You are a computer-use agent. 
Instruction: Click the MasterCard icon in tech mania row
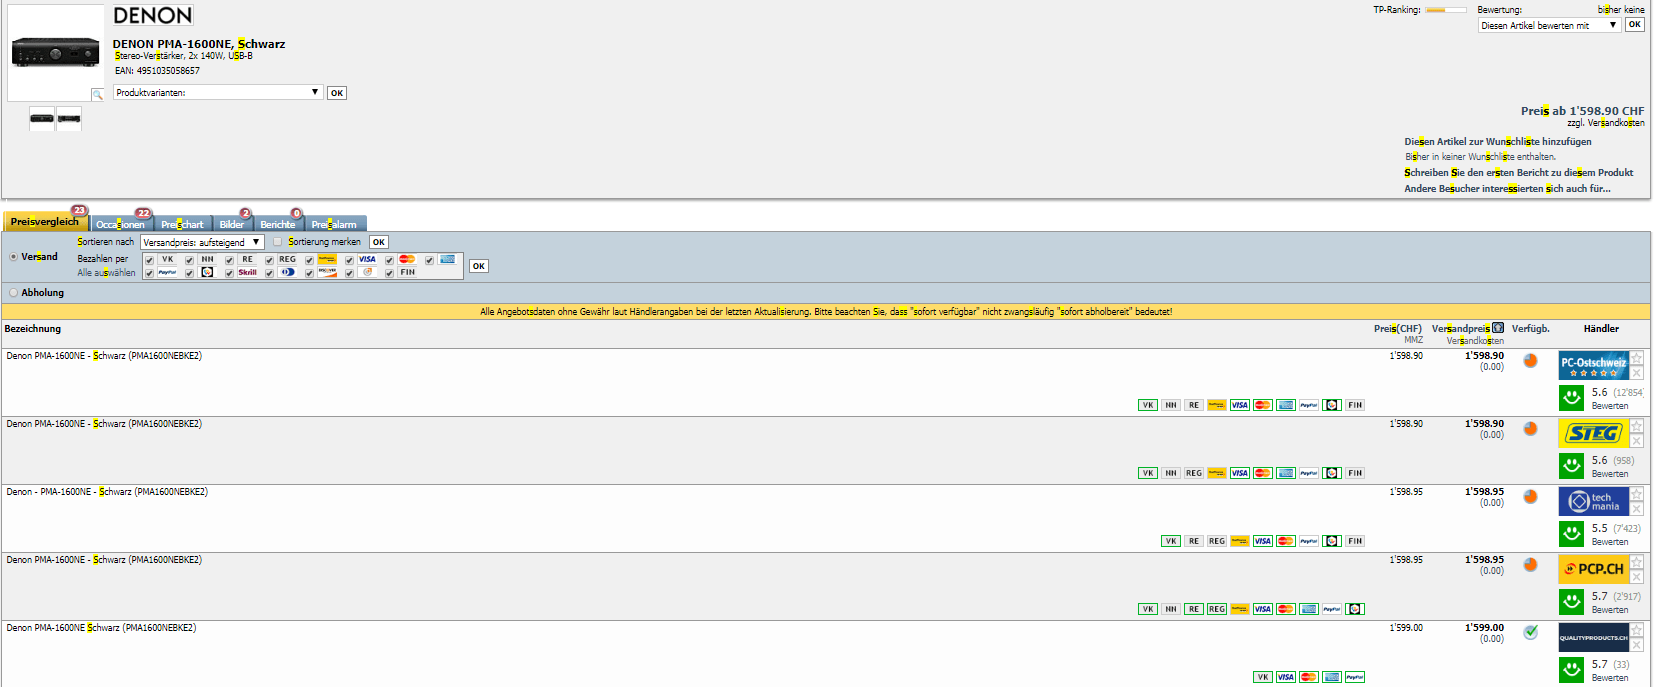point(1286,541)
